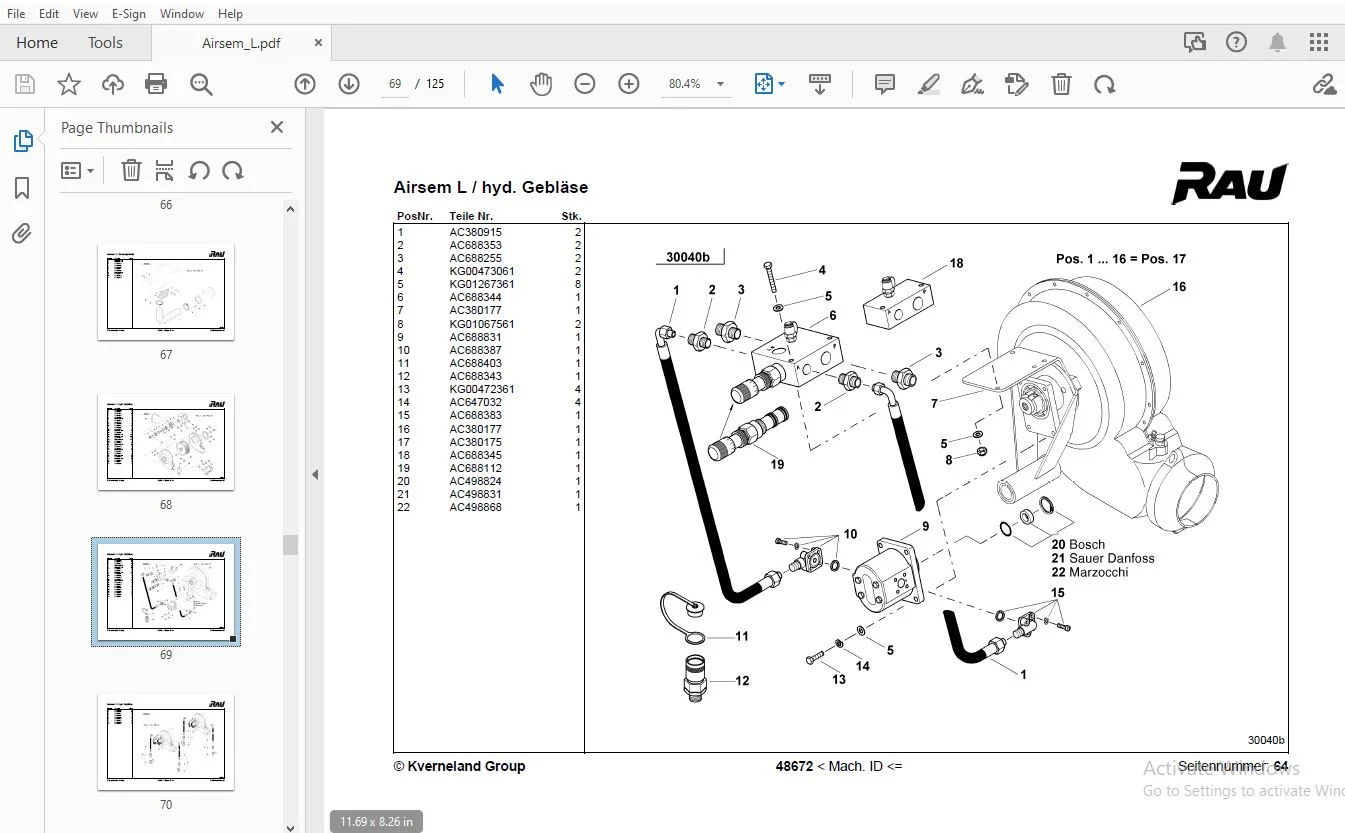Save the file with the floppy disk icon

(x=24, y=84)
